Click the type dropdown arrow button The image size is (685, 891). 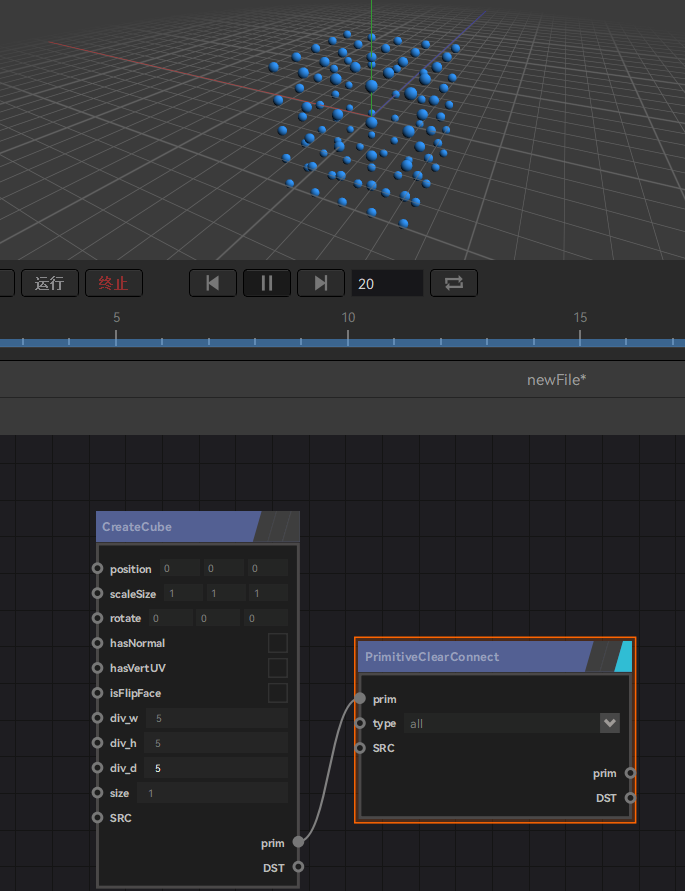pos(609,723)
